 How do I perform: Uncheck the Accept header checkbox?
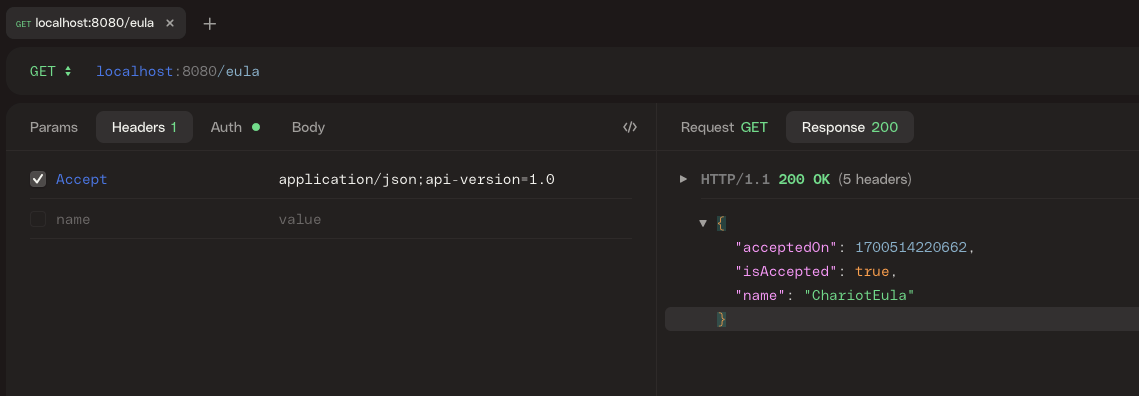pyautogui.click(x=38, y=179)
